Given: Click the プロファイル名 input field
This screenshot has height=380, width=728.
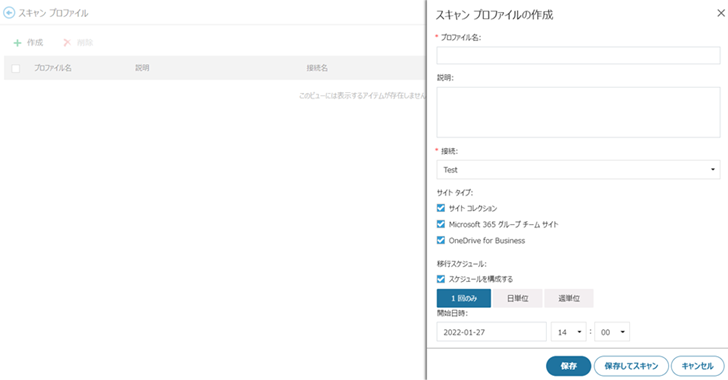Looking at the screenshot, I should point(578,55).
